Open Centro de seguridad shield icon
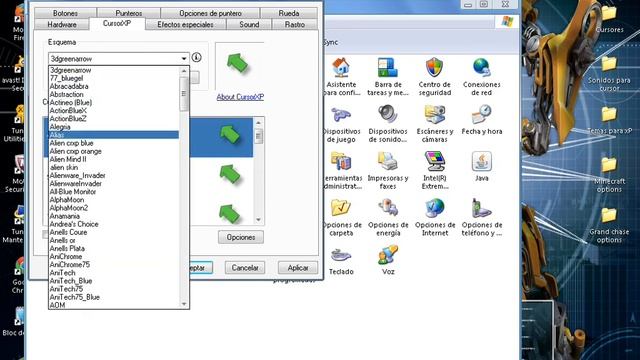The image size is (640, 360). click(434, 68)
